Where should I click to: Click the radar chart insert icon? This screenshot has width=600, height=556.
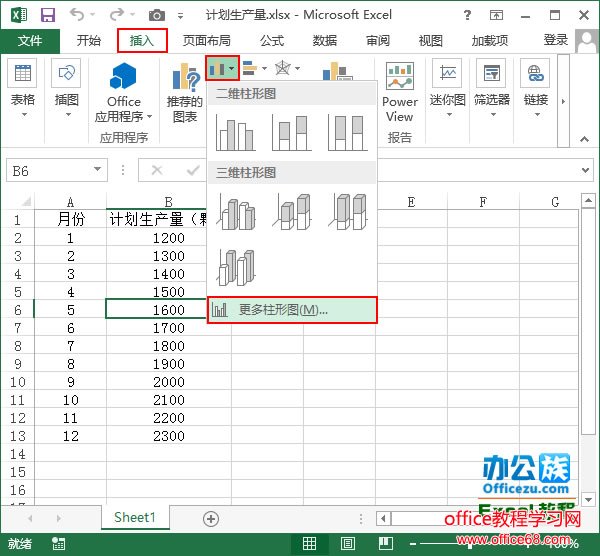(x=283, y=68)
